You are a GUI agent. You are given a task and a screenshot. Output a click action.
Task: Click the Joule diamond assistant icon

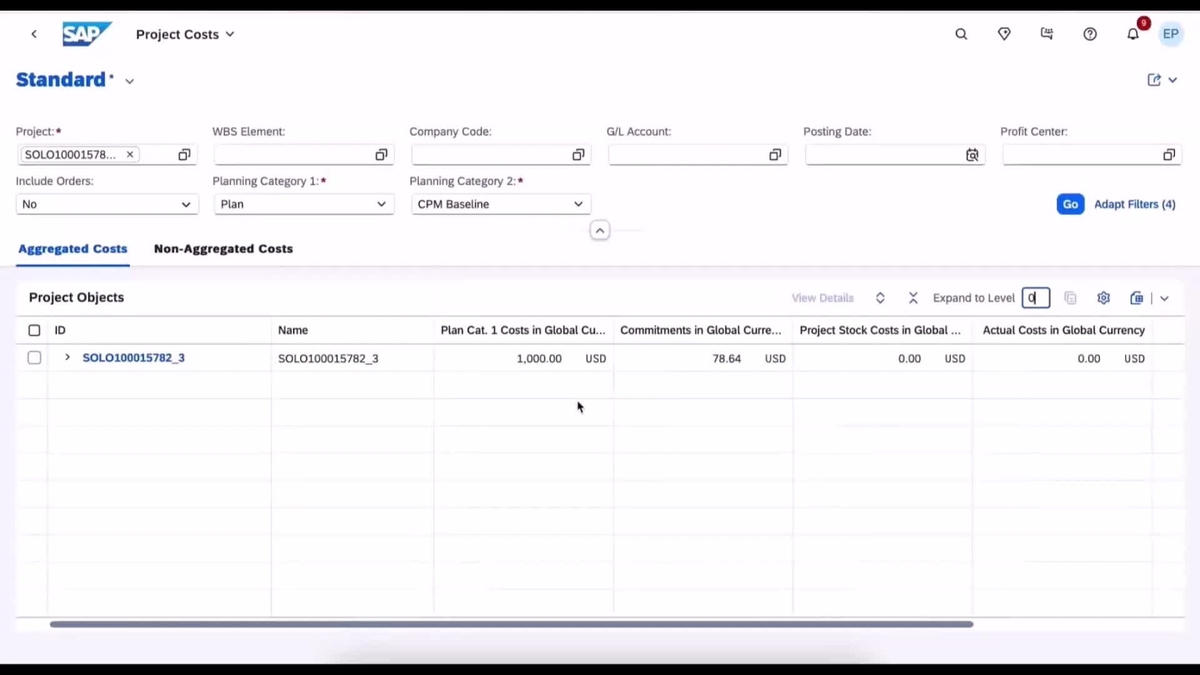(1004, 33)
